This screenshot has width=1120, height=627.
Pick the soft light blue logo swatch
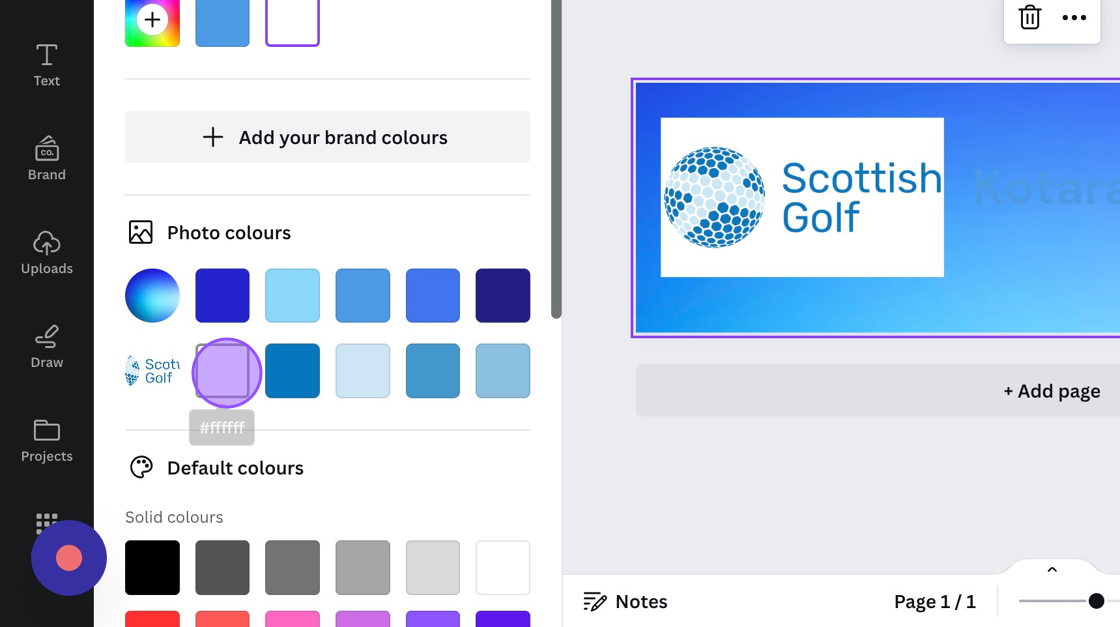(x=503, y=371)
